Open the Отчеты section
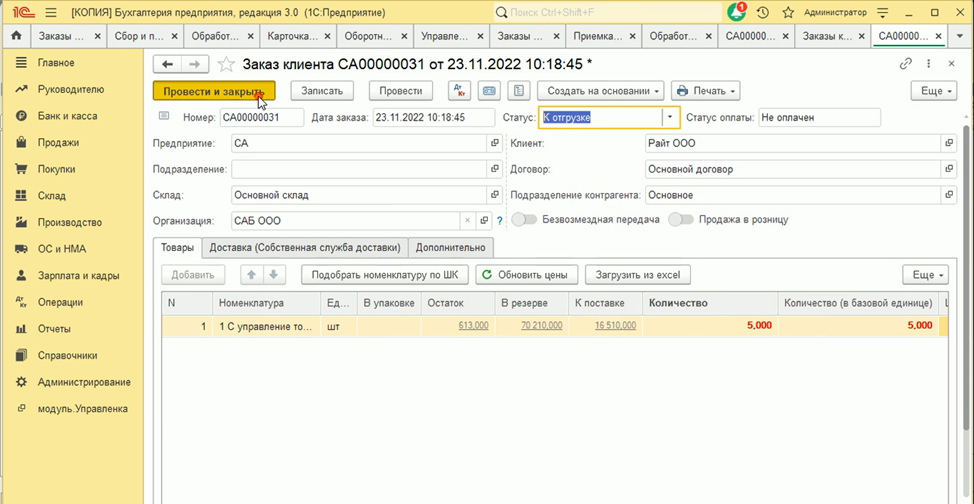 [54, 329]
